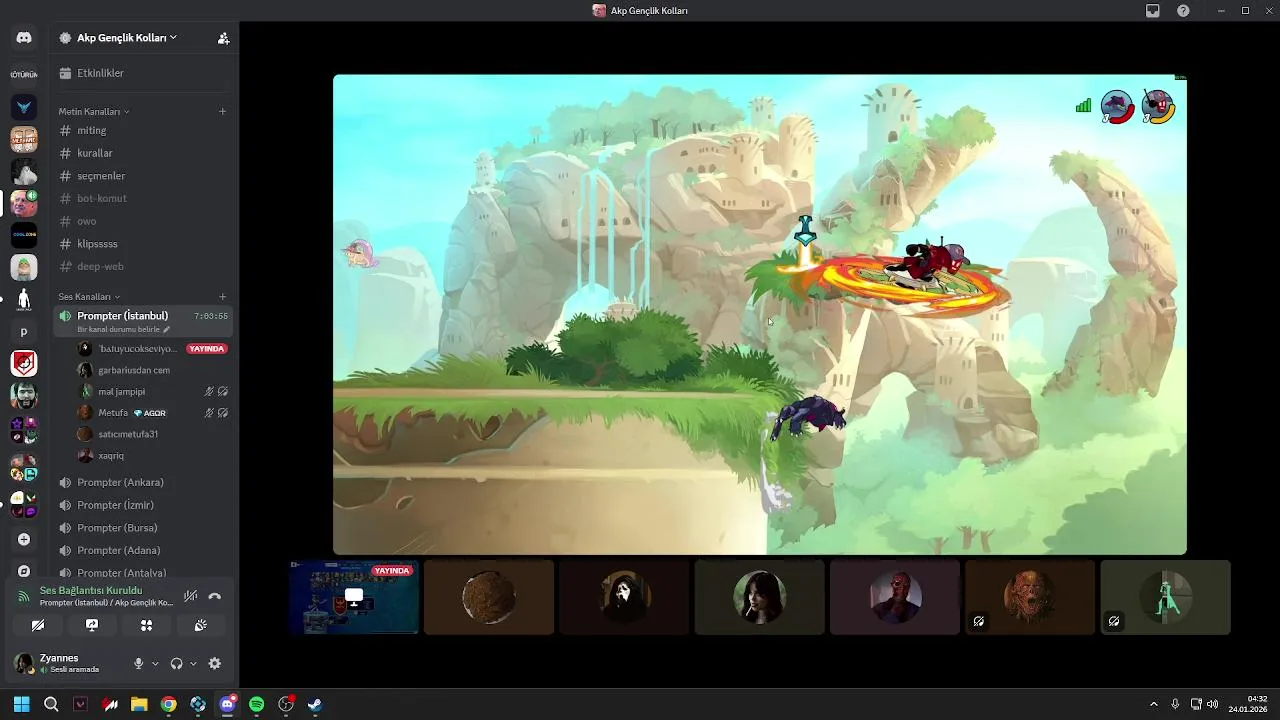
Task: Open the activities launcher button
Action: (x=146, y=625)
